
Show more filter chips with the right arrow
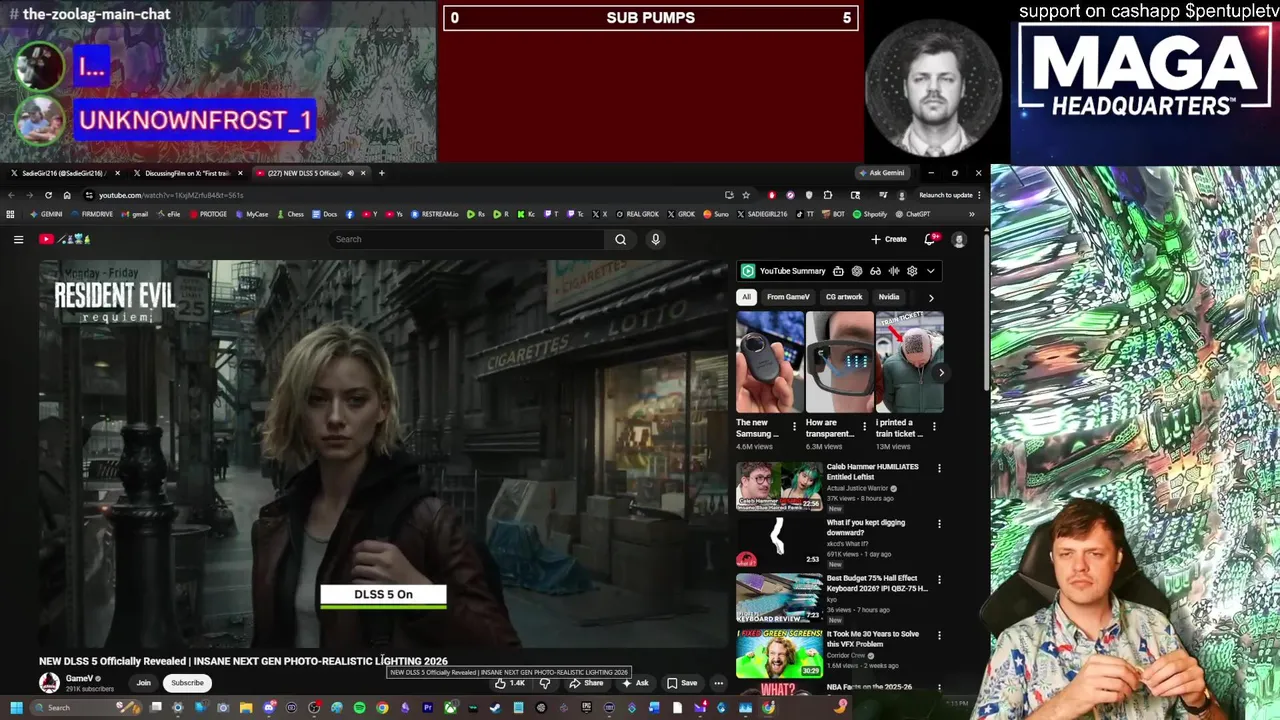click(x=931, y=297)
